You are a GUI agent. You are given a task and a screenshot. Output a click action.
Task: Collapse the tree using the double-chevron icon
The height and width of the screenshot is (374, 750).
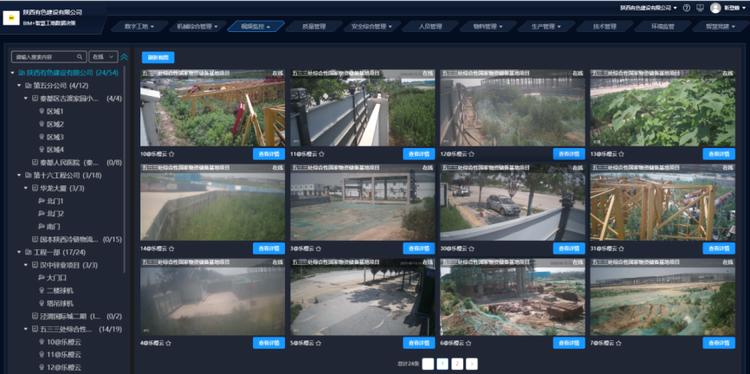[x=124, y=57]
